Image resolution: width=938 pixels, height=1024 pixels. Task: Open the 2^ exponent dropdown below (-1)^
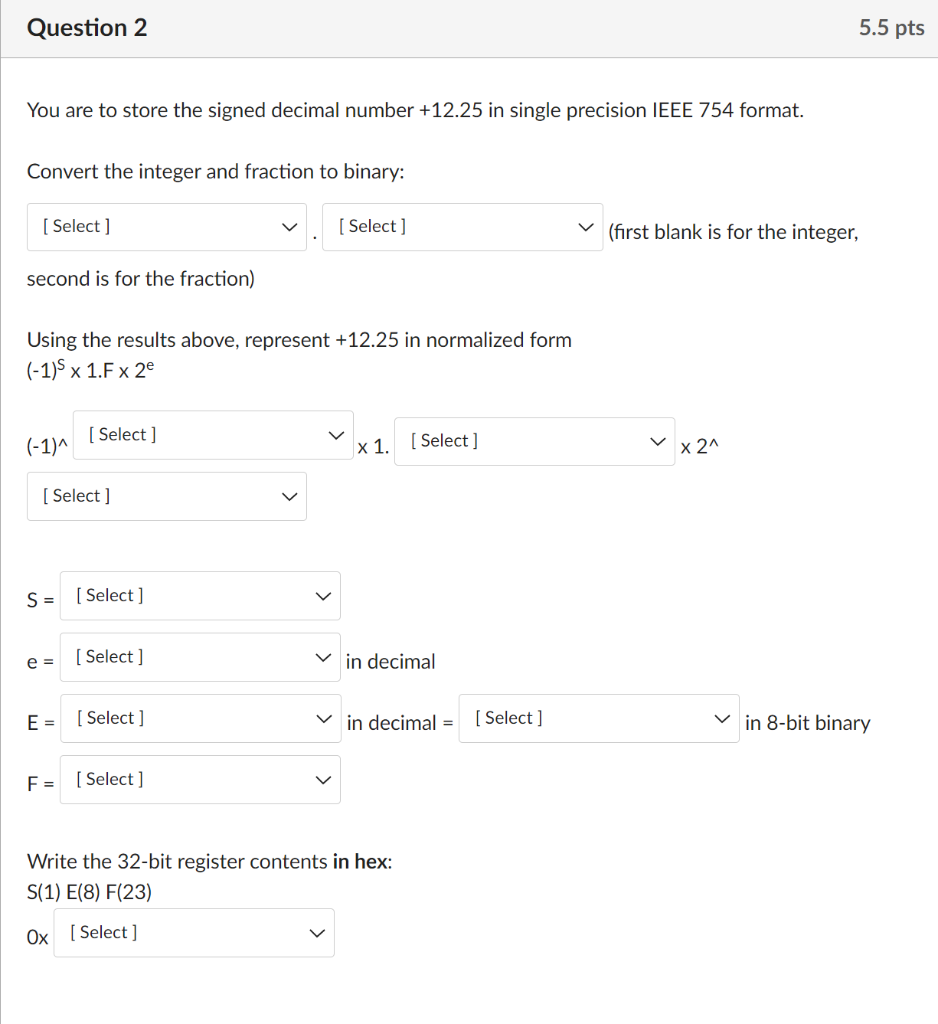(166, 496)
